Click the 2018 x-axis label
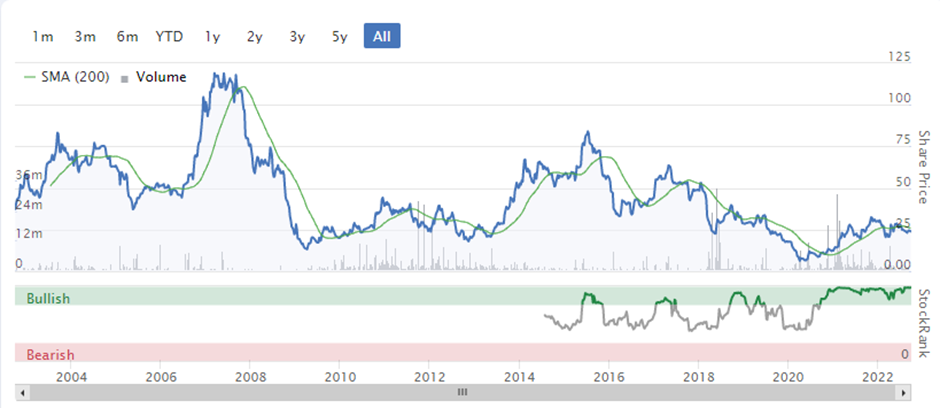The image size is (940, 408). point(698,377)
